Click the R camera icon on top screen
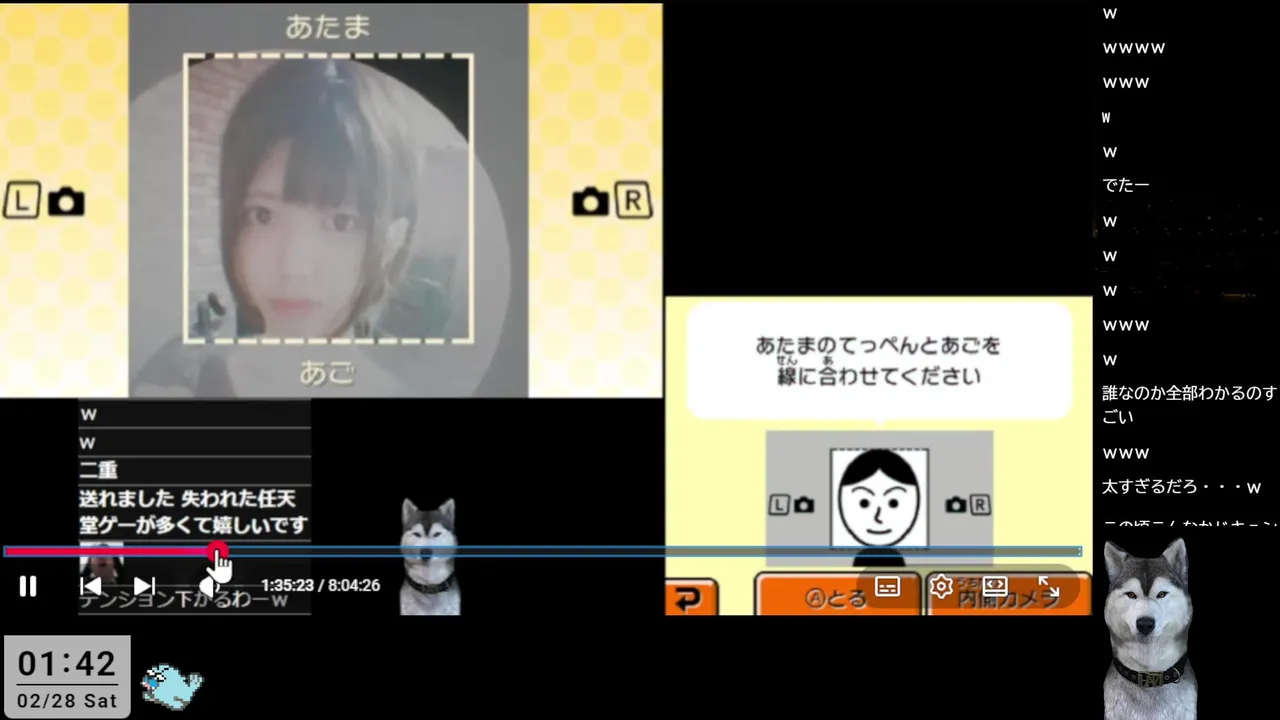Screen dimensions: 1280x720 [x=612, y=202]
